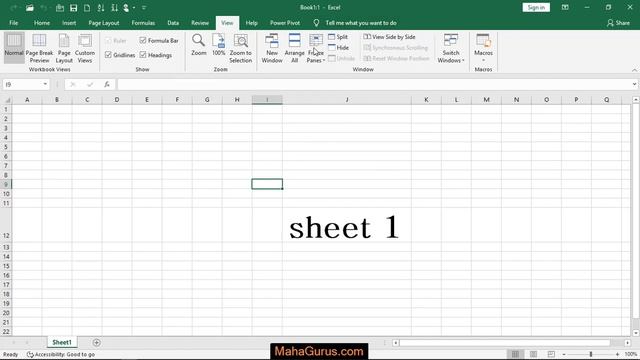The width and height of the screenshot is (640, 360).
Task: Toggle the Formula Bar checkbox
Action: pos(159,40)
